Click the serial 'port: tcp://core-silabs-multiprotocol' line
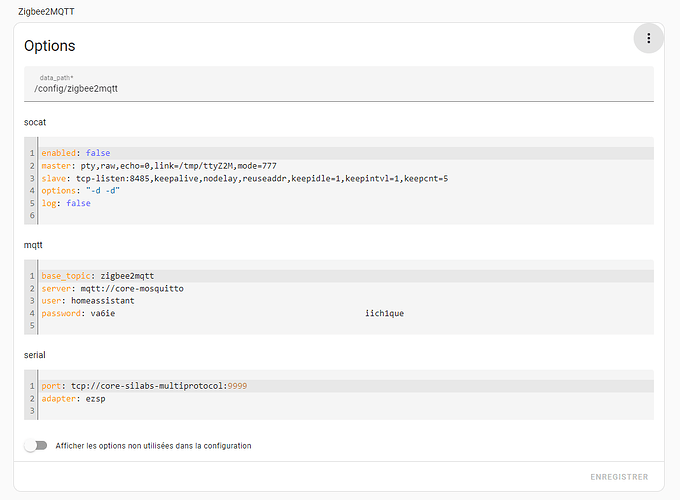This screenshot has height=500, width=680. pos(347,386)
